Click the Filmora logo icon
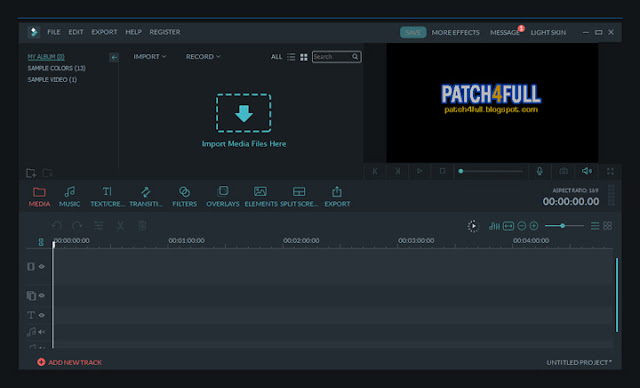 [x=34, y=32]
